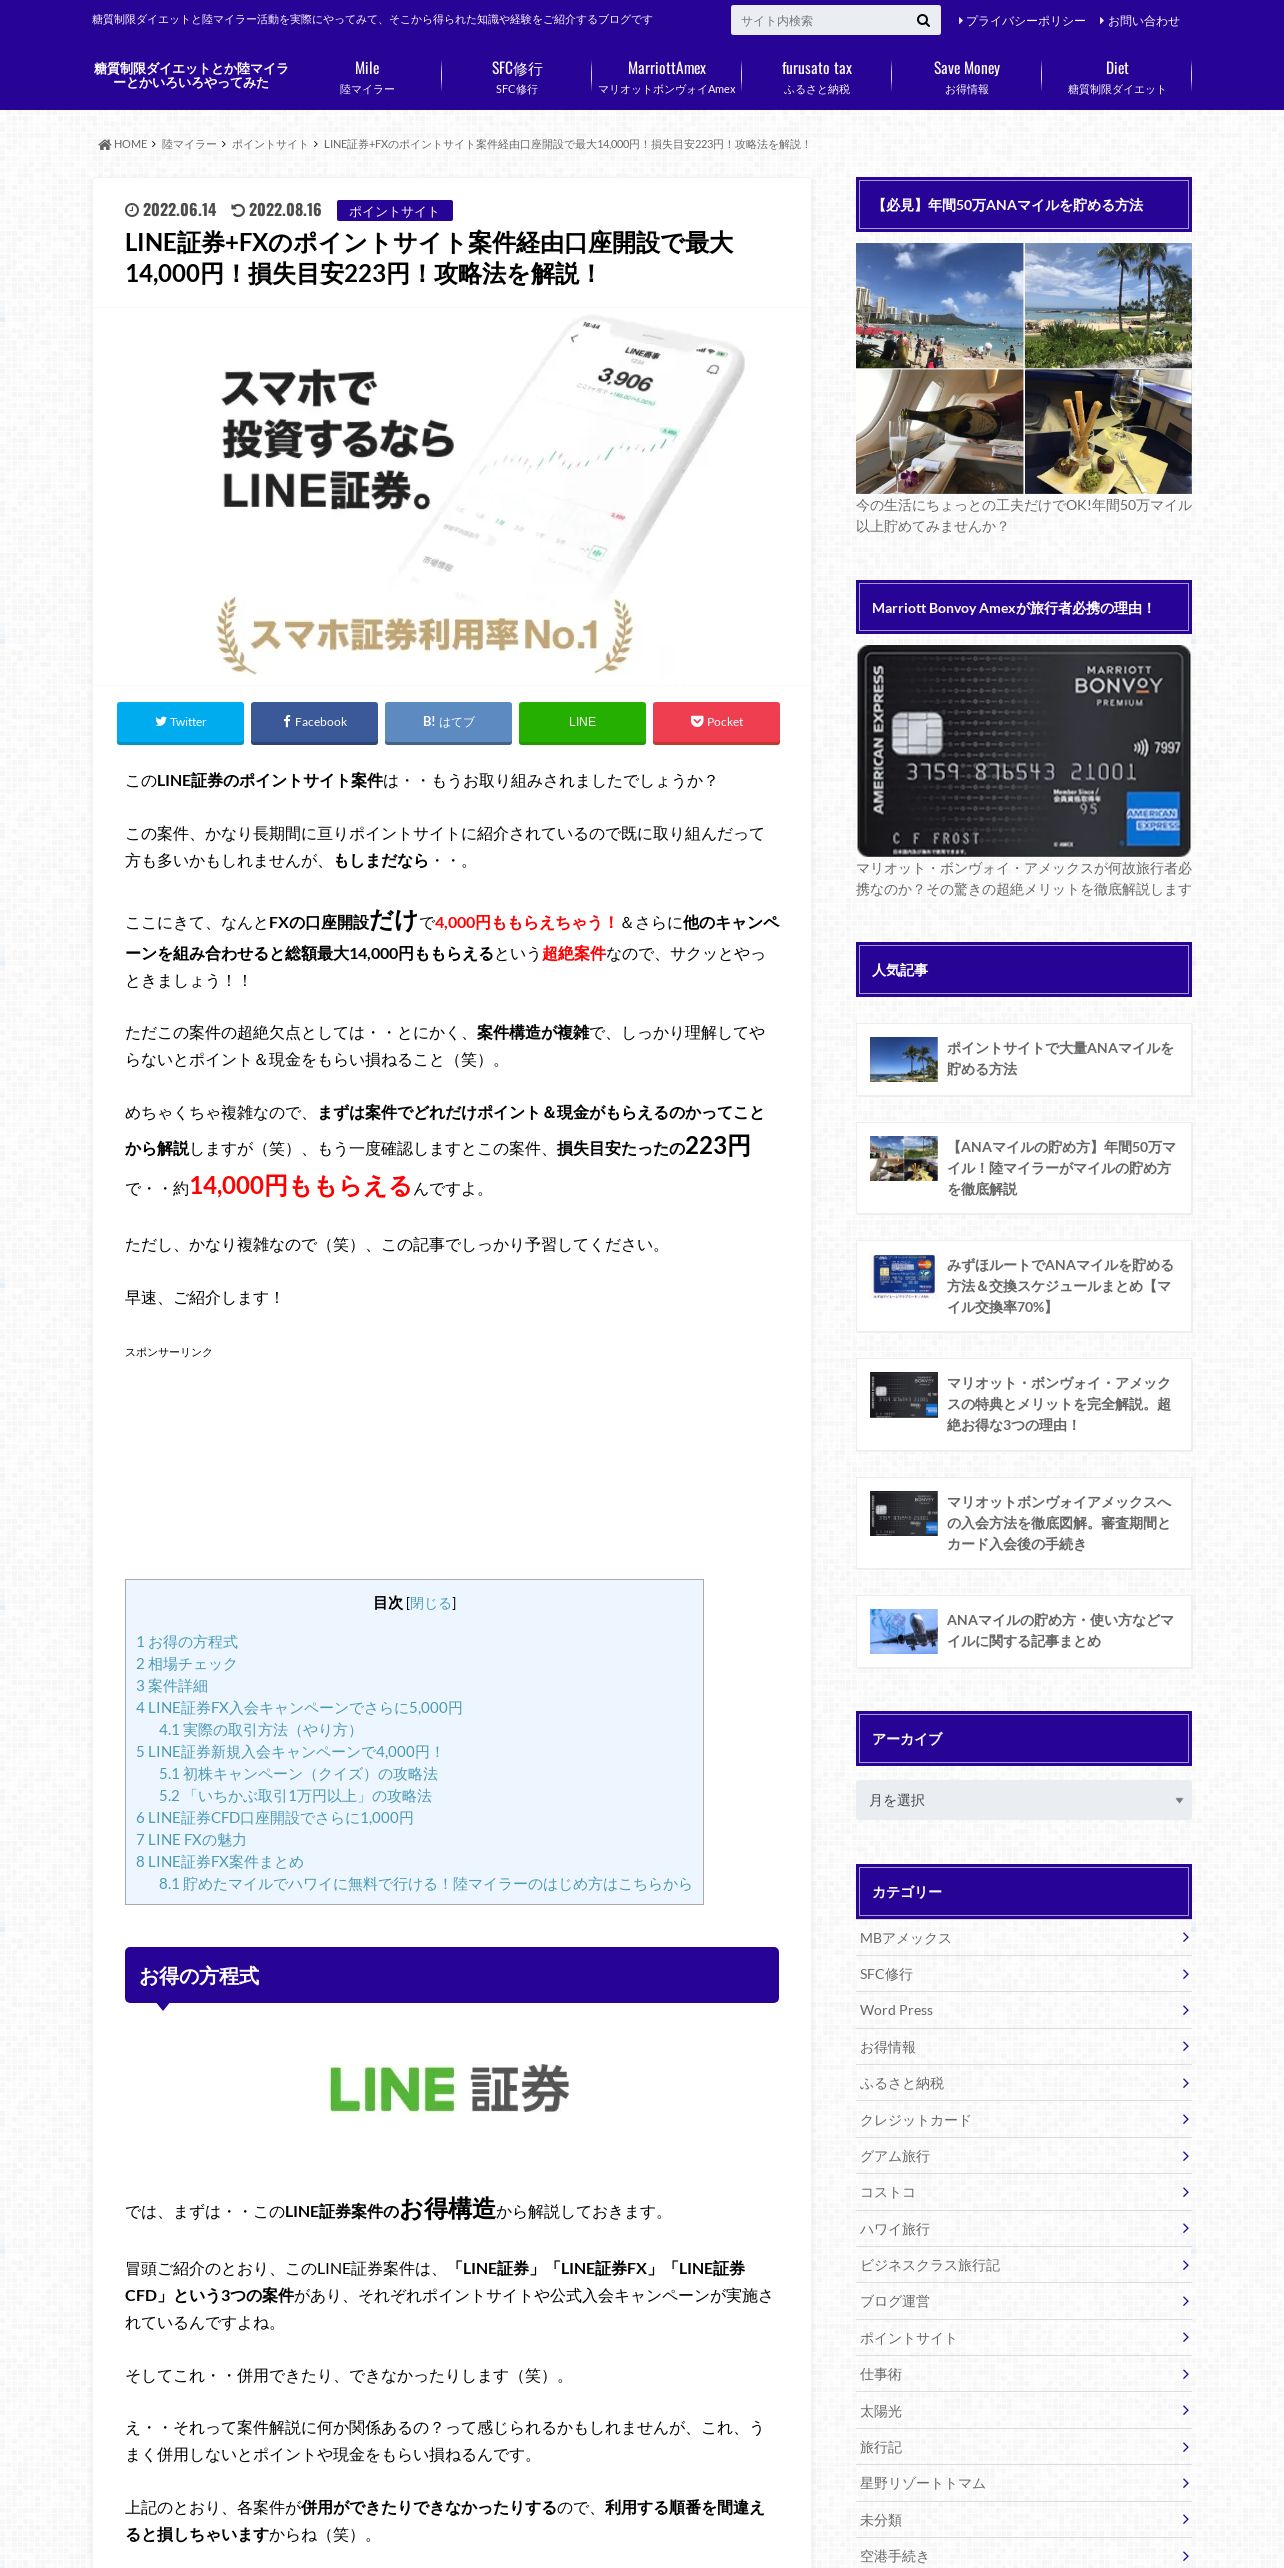The height and width of the screenshot is (2568, 1284).
Task: Jump to 6 LINE証券CFD口座開設 section
Action: click(x=275, y=1818)
